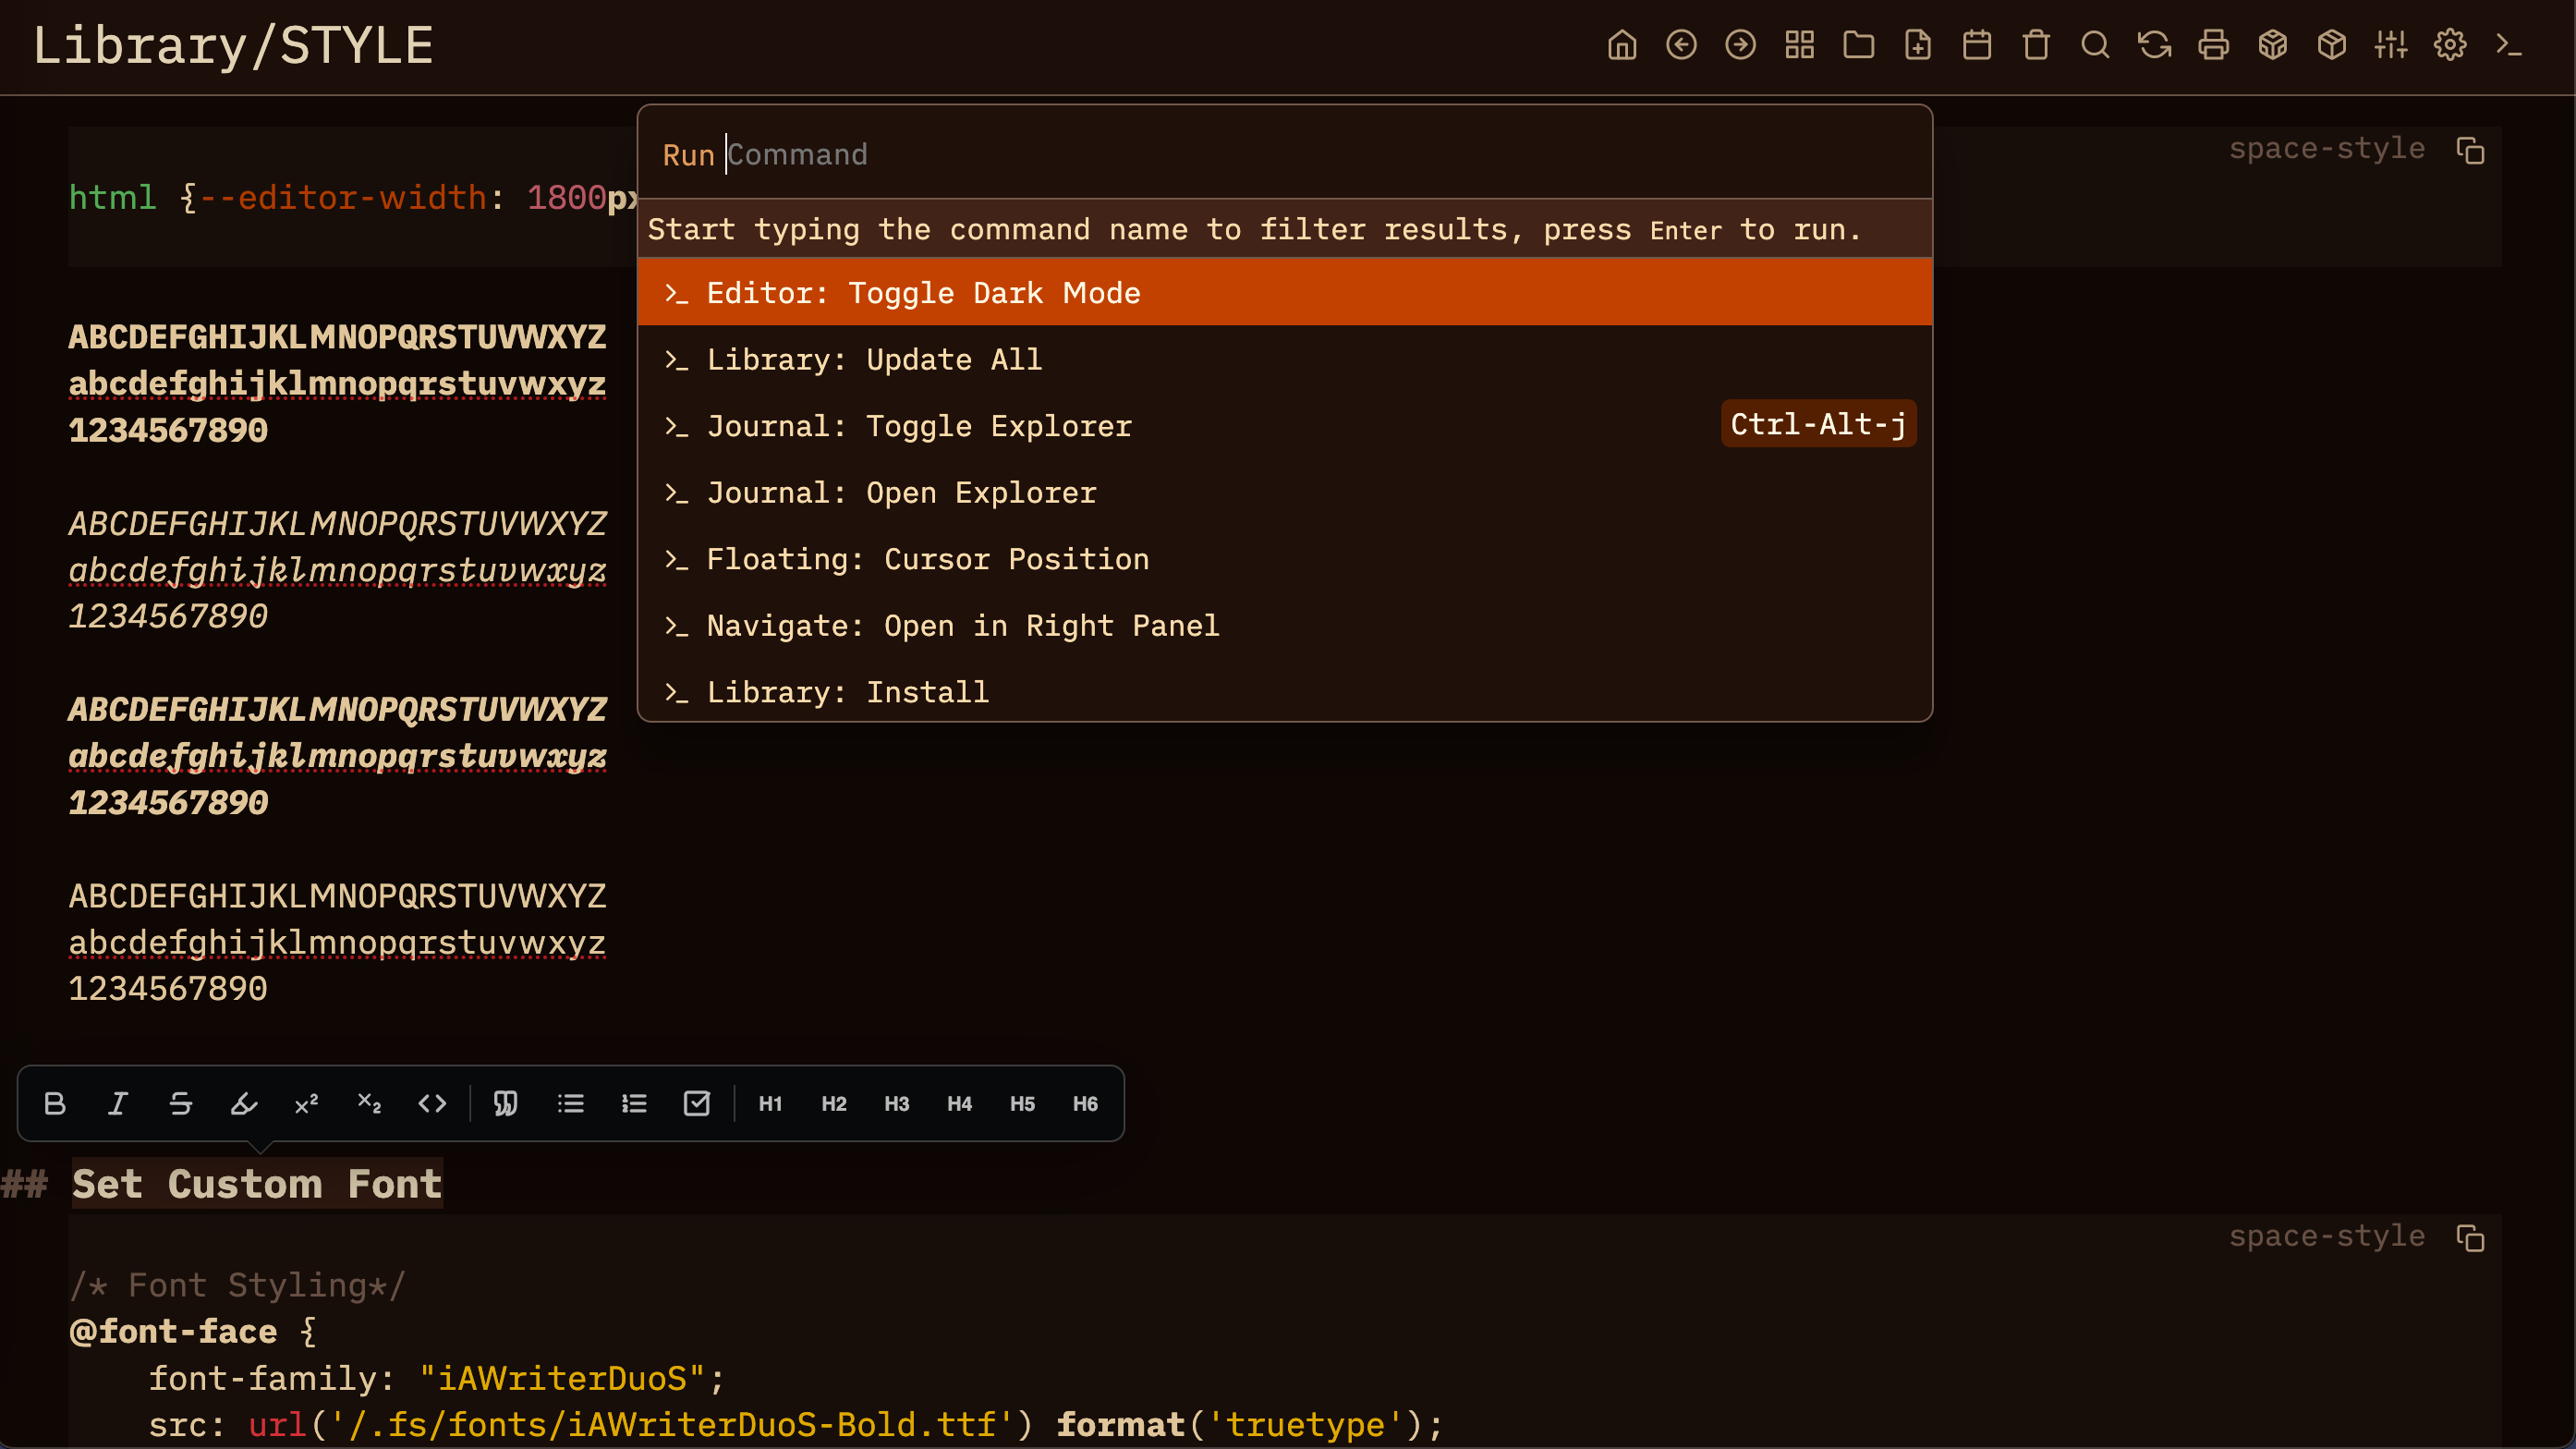Click the printer icon
Viewport: 2576px width, 1449px height.
[x=2213, y=45]
